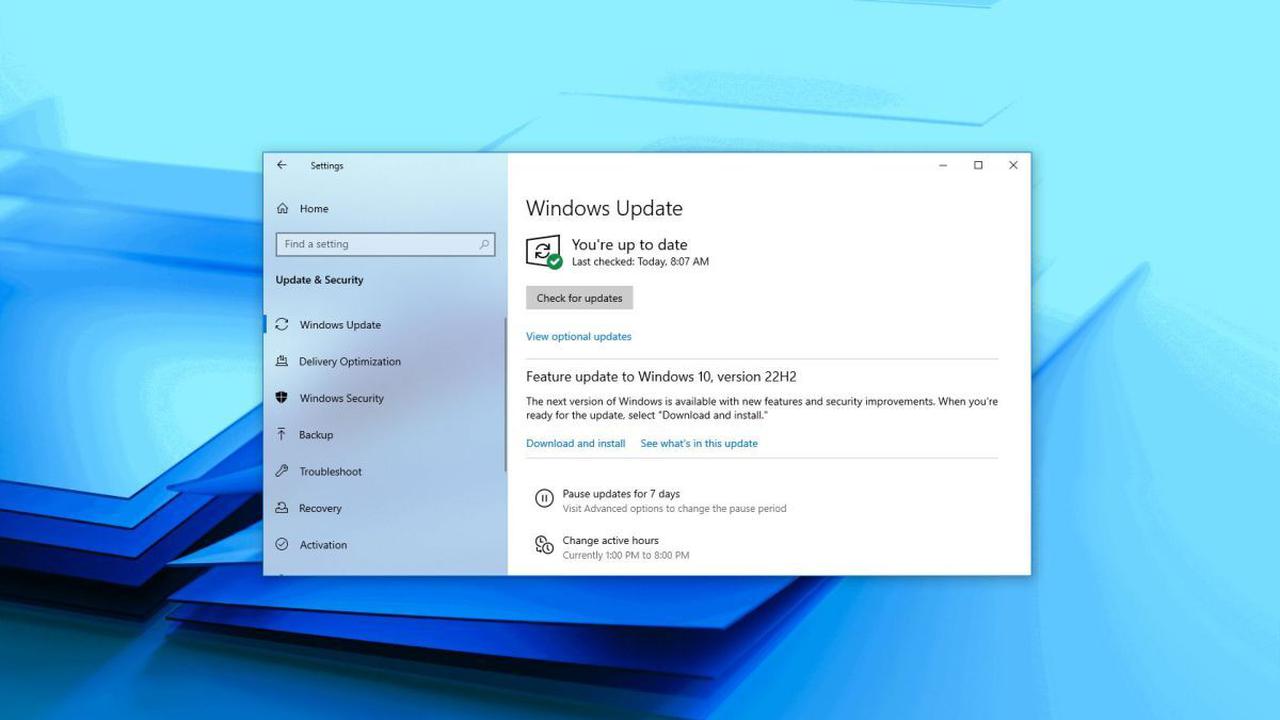Click the Check for updates button
This screenshot has height=720, width=1280.
(x=579, y=298)
